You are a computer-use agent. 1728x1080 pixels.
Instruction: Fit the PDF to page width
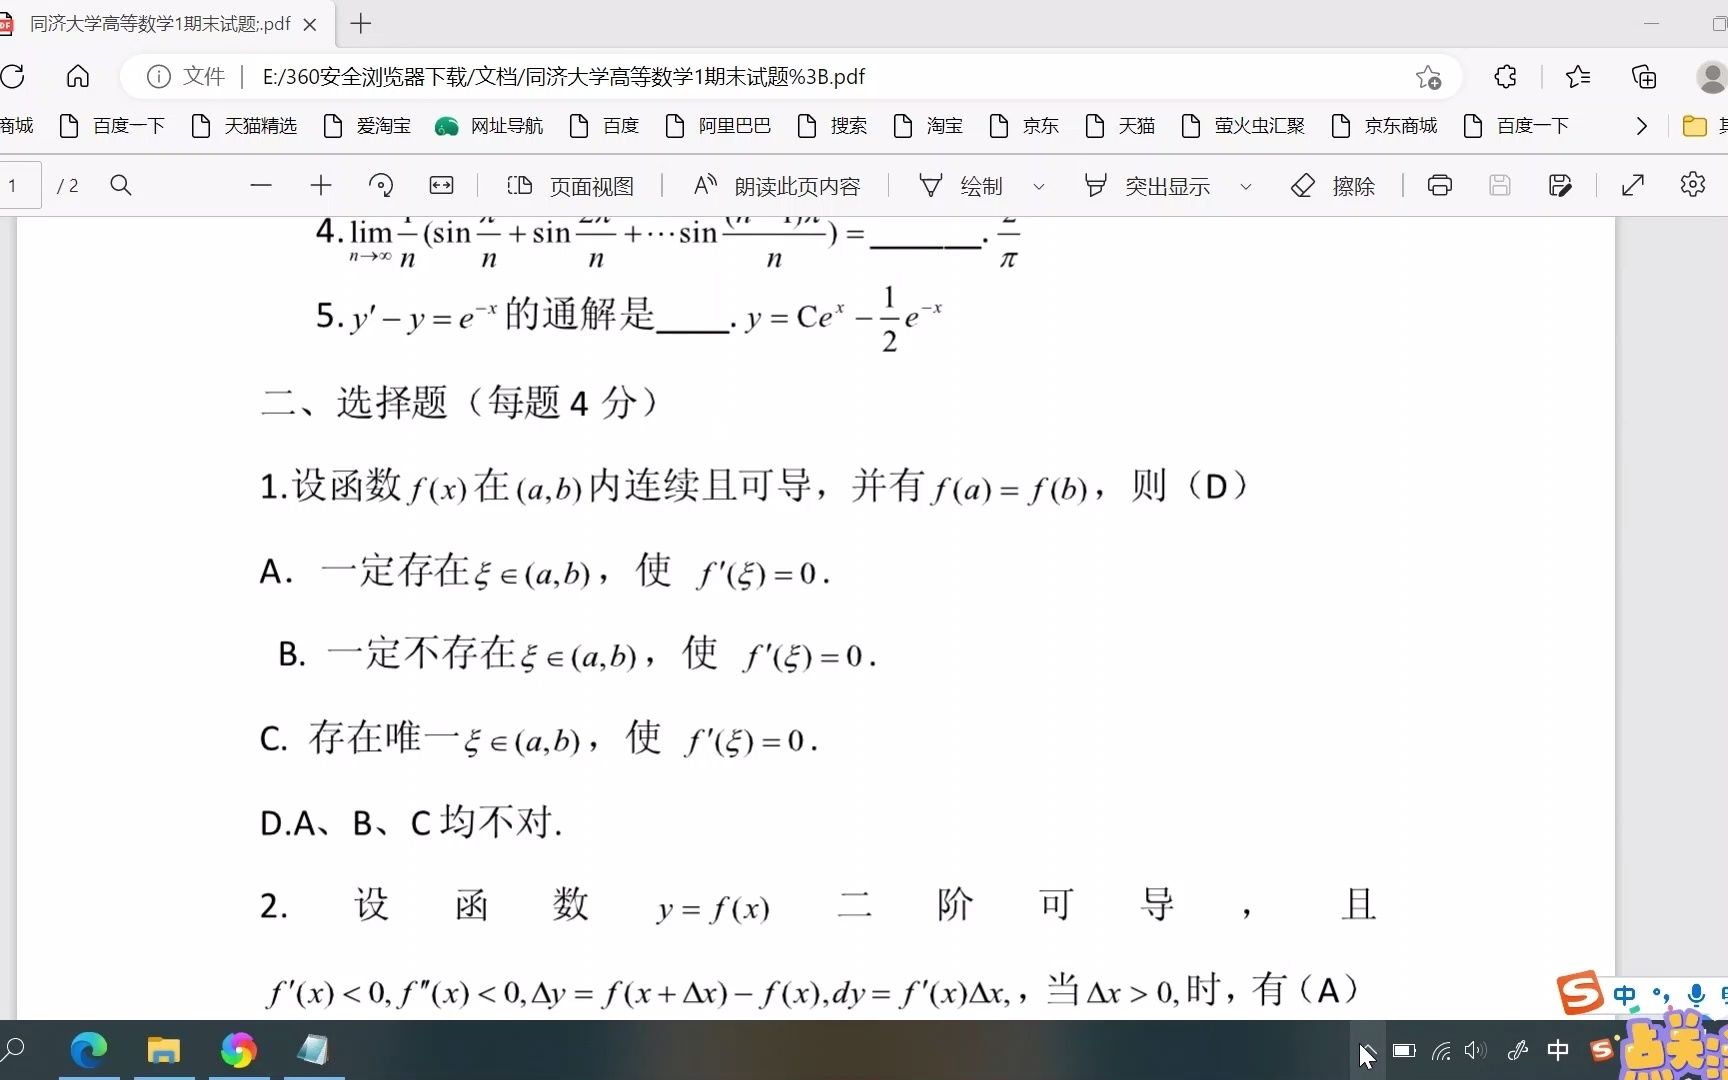point(441,185)
